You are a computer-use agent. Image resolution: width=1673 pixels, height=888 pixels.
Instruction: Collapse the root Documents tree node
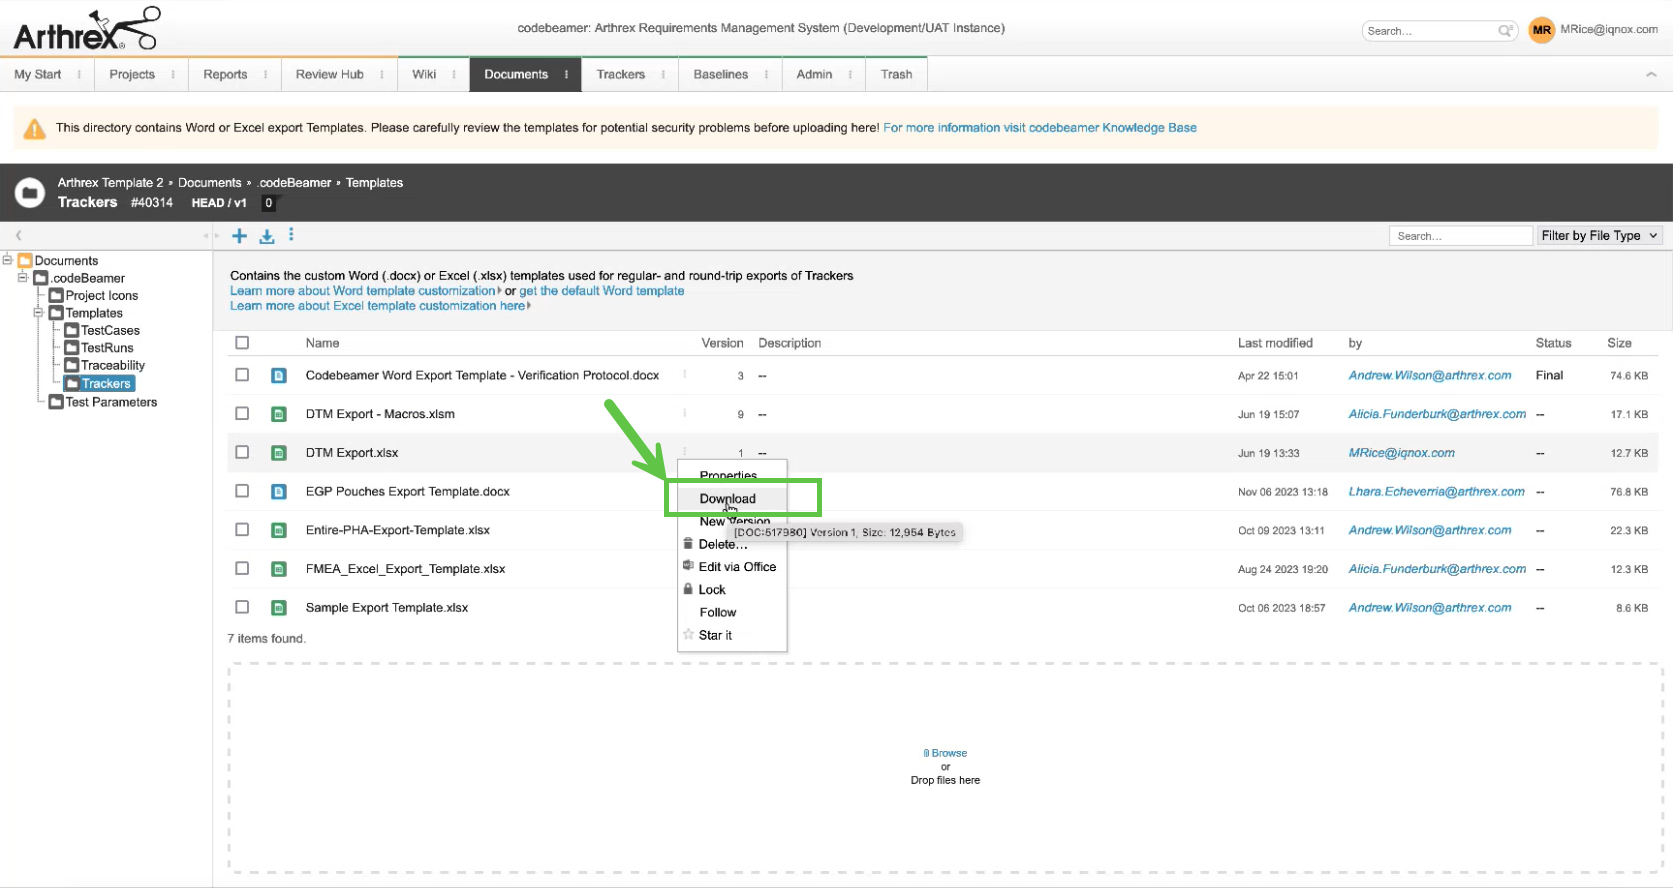(7, 260)
